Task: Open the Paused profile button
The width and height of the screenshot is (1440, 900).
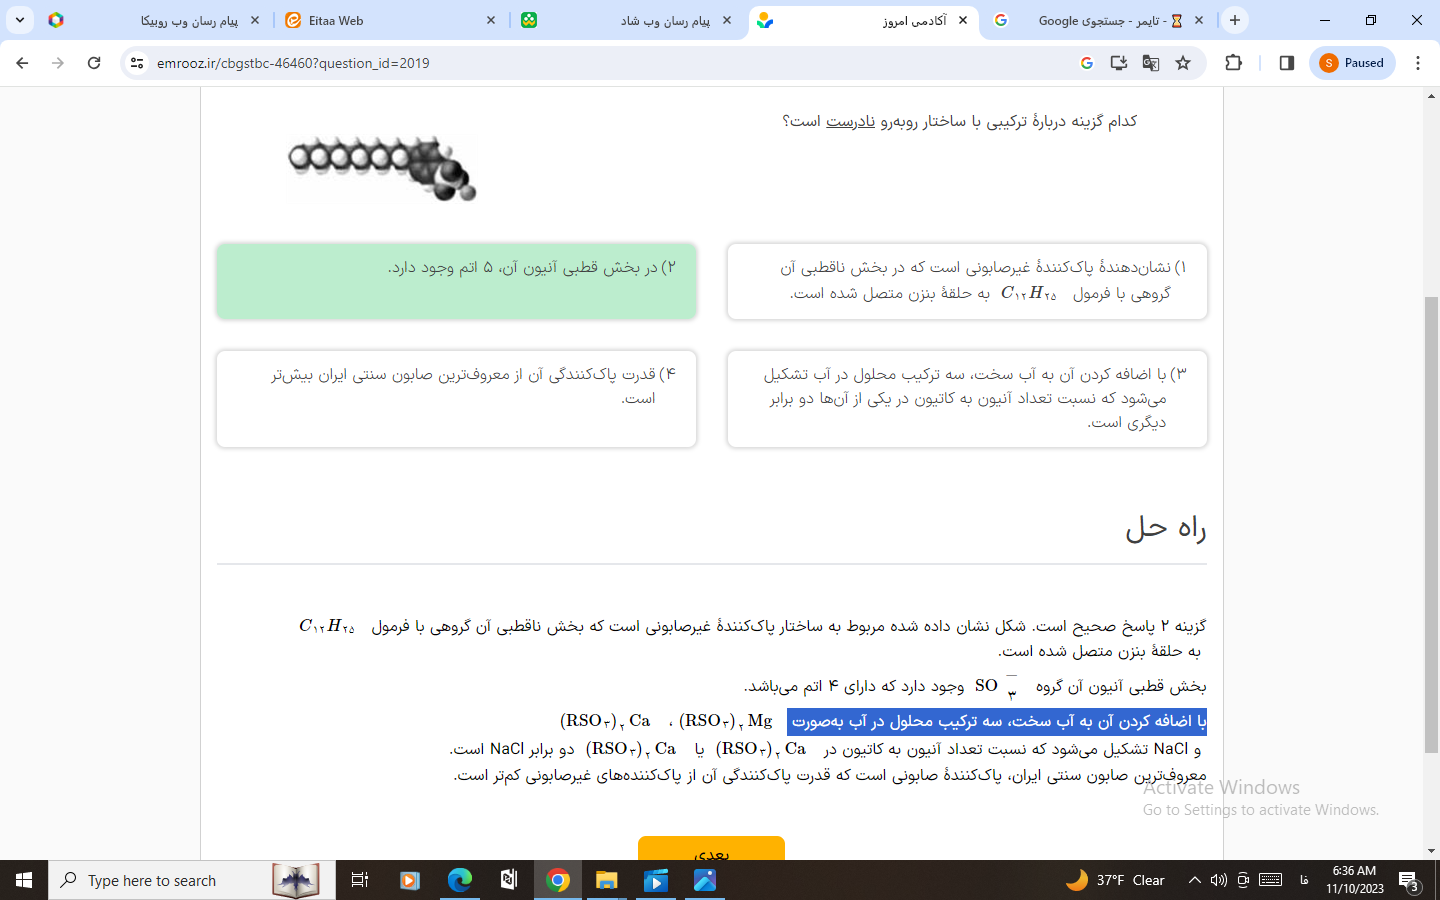Action: [x=1352, y=63]
